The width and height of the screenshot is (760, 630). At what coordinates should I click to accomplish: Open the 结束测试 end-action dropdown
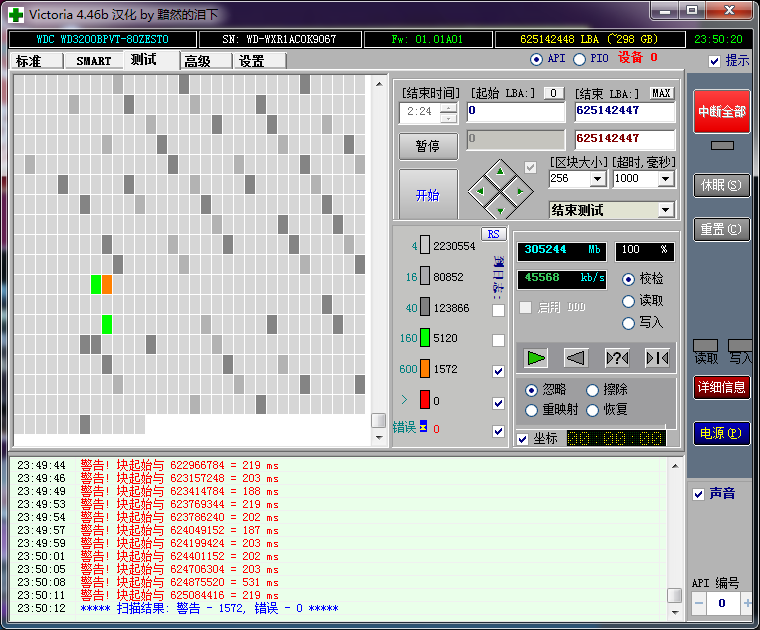tap(666, 210)
